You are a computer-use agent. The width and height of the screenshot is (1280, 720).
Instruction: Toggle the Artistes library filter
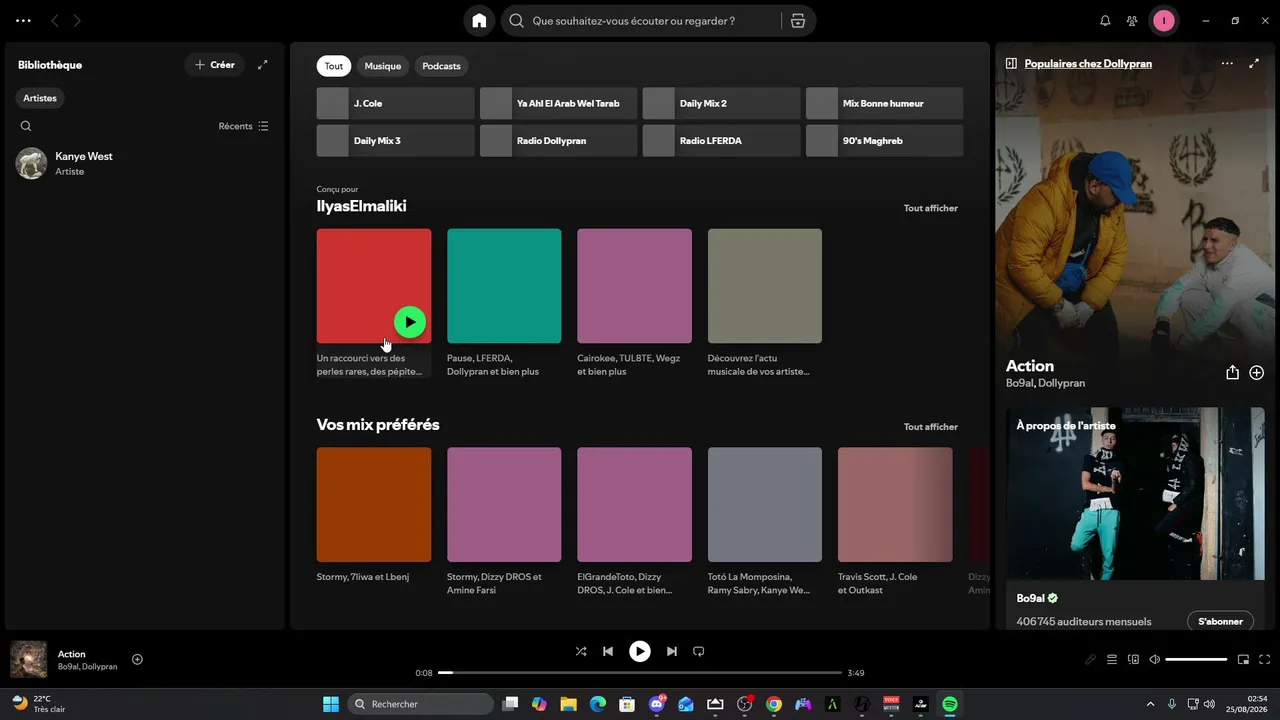click(x=40, y=98)
